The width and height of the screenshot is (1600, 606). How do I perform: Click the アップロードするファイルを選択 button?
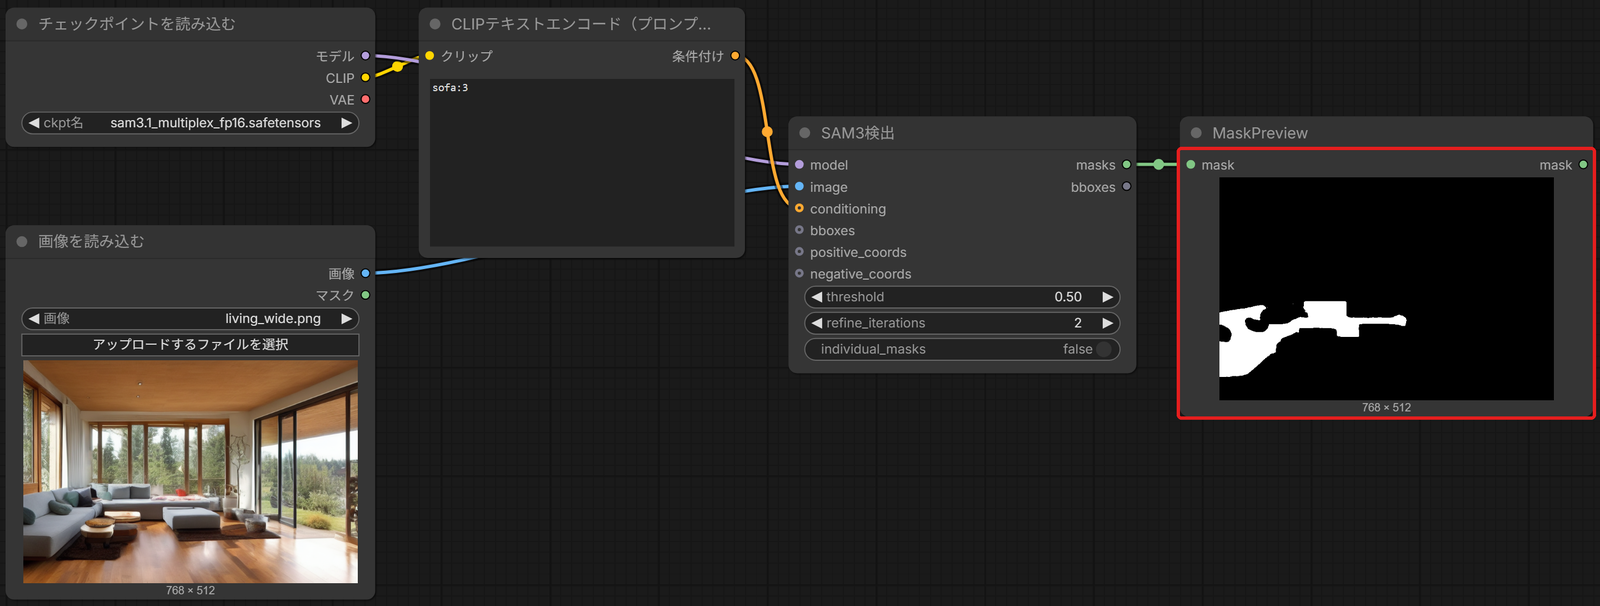[190, 344]
